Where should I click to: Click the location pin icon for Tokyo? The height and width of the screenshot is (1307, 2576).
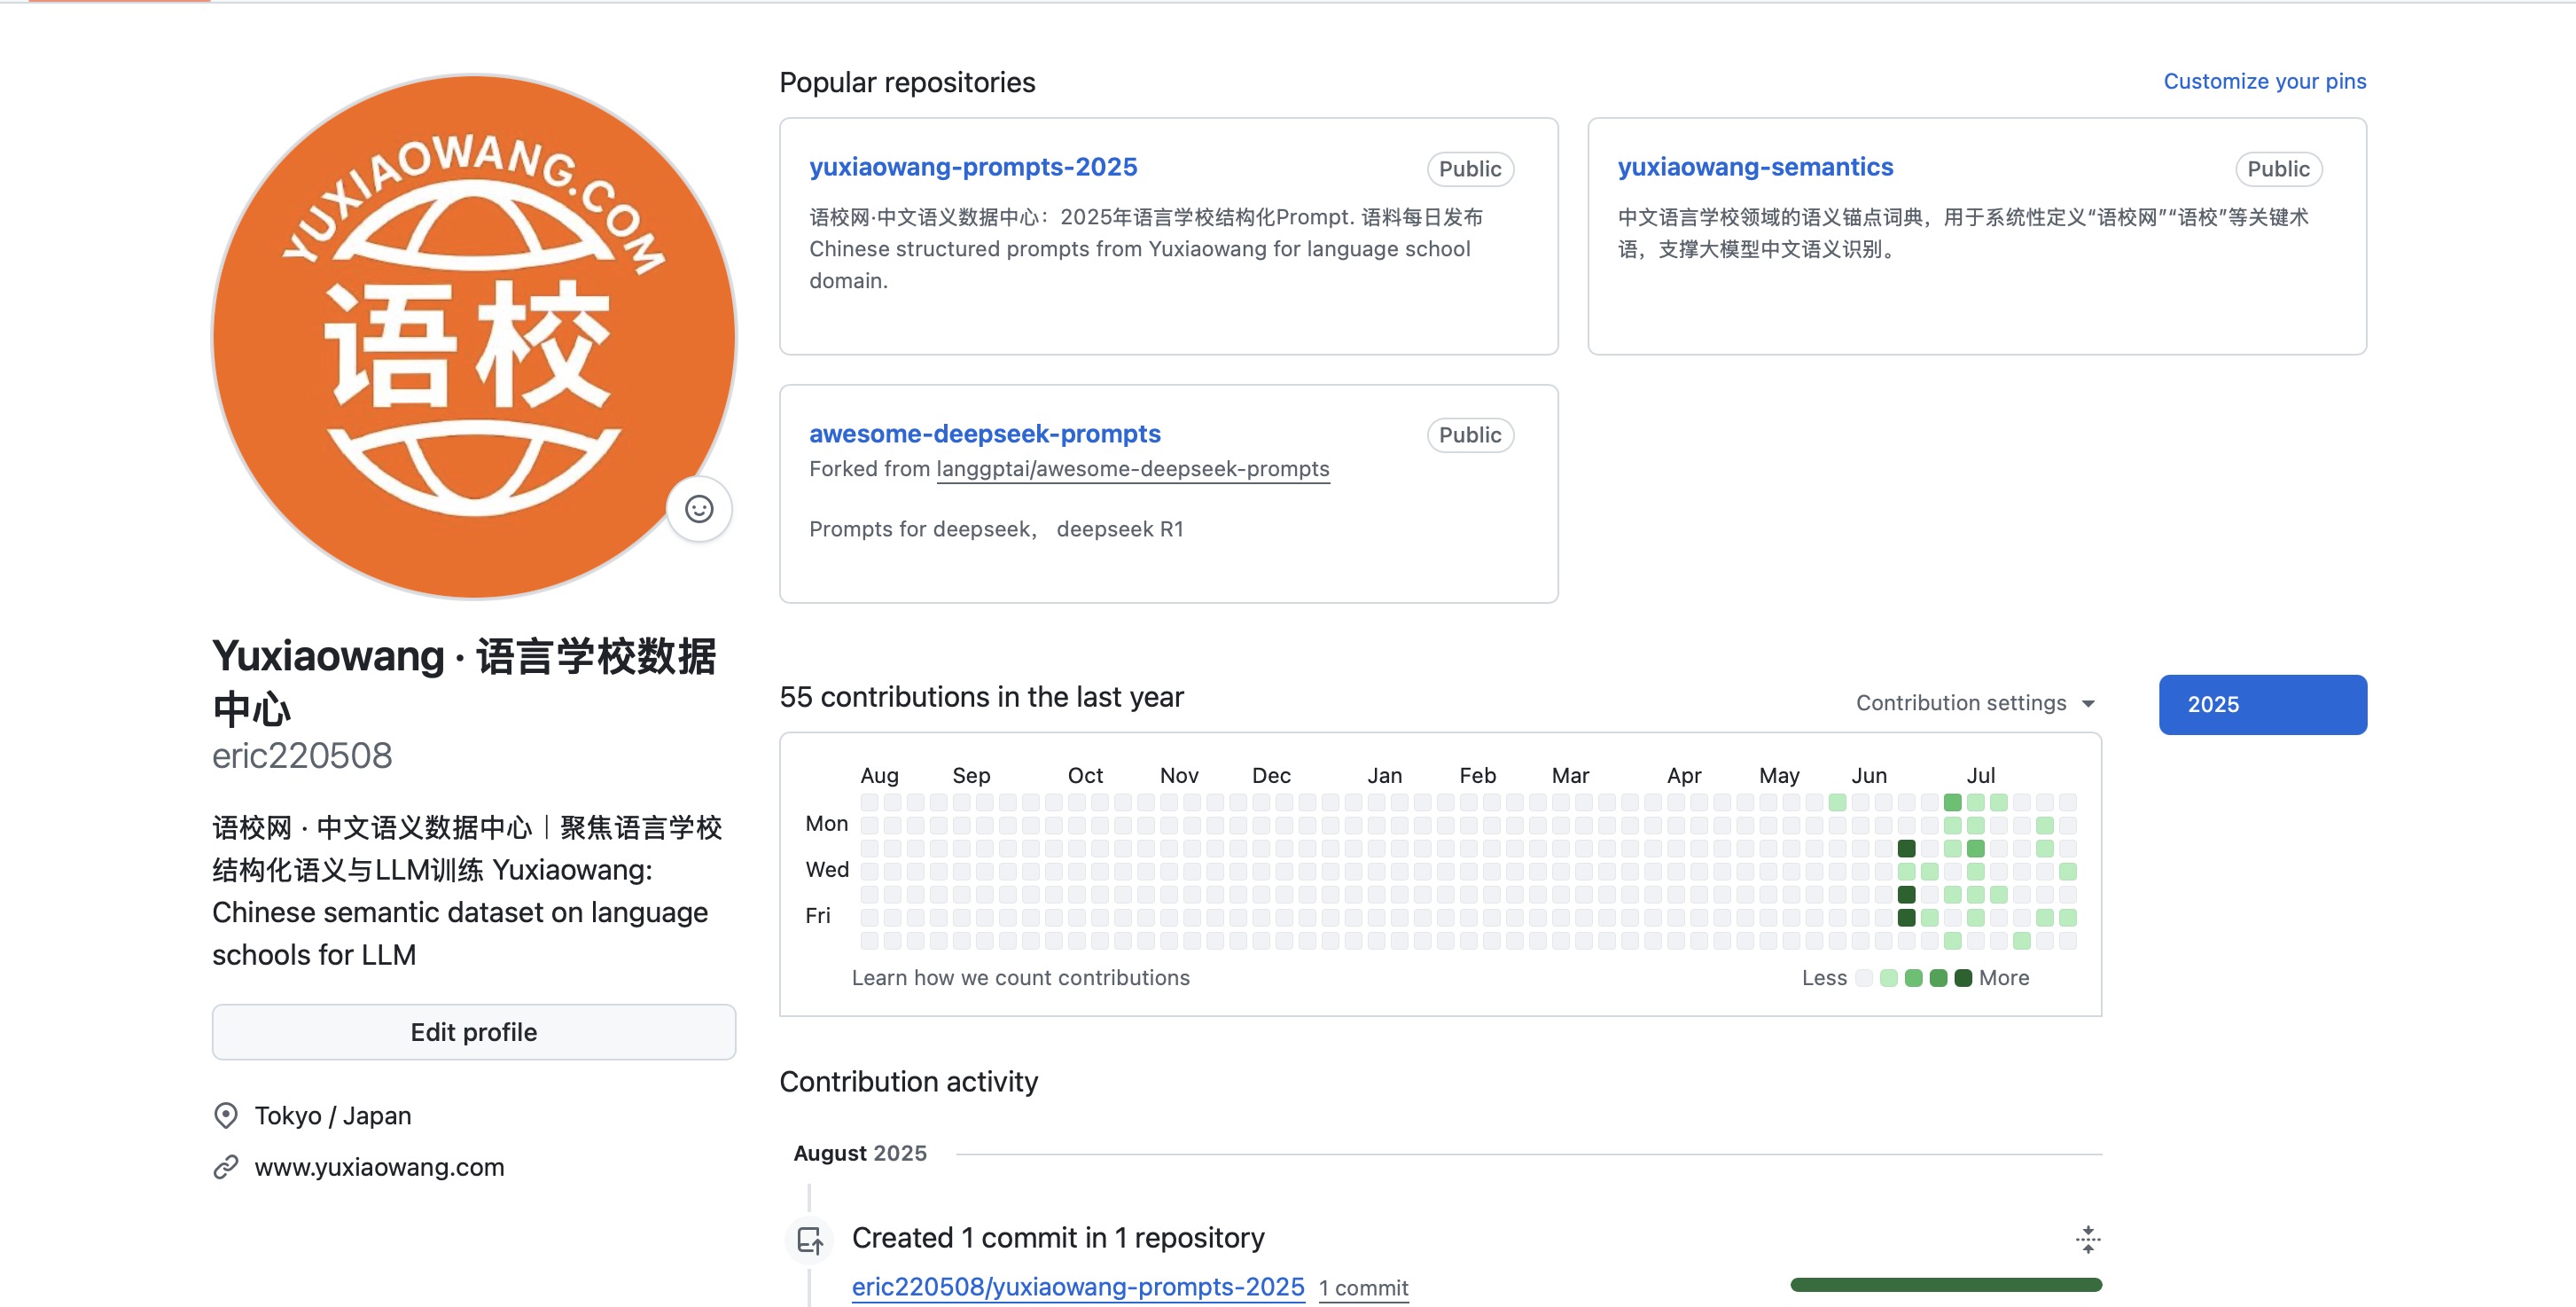coord(226,1115)
